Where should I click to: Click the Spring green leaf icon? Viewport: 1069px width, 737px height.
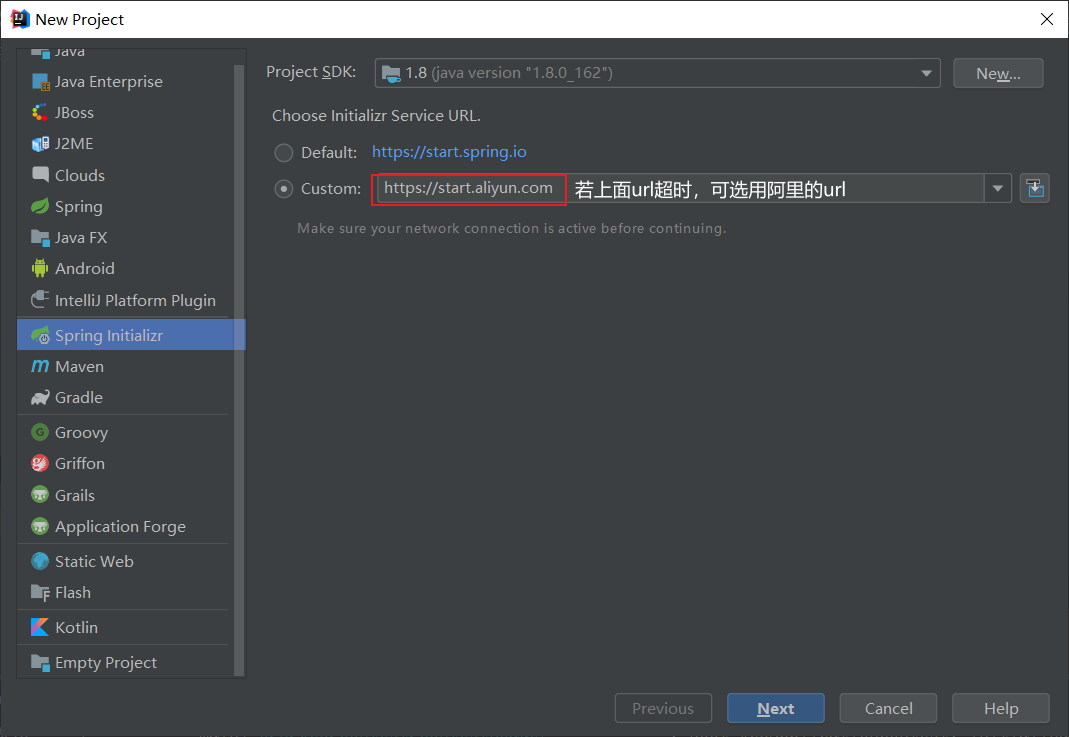[x=40, y=206]
